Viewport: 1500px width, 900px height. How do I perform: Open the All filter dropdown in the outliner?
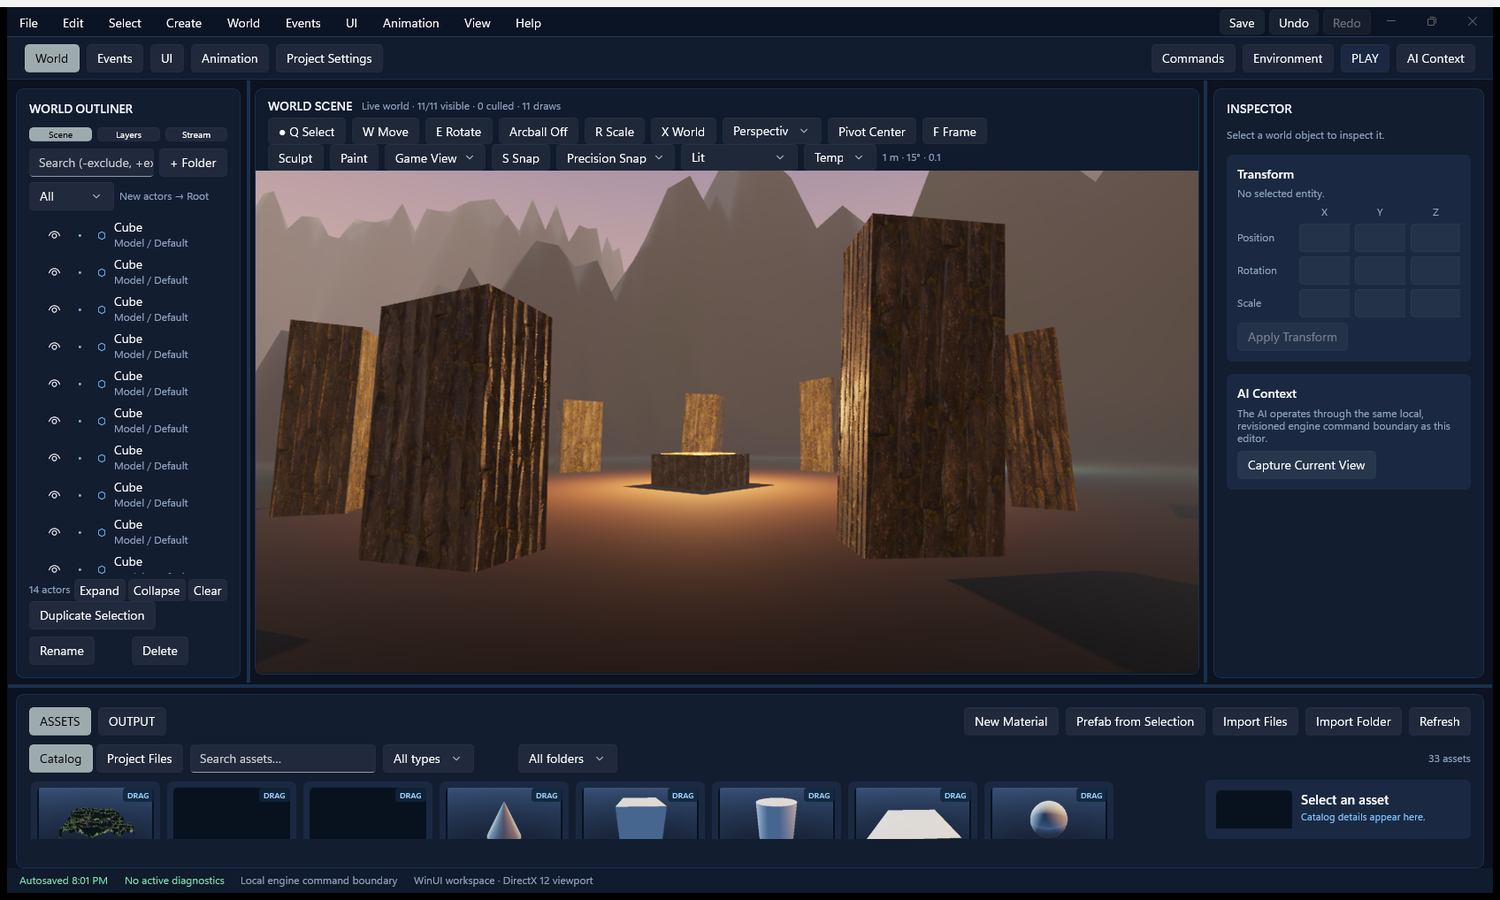coord(70,196)
